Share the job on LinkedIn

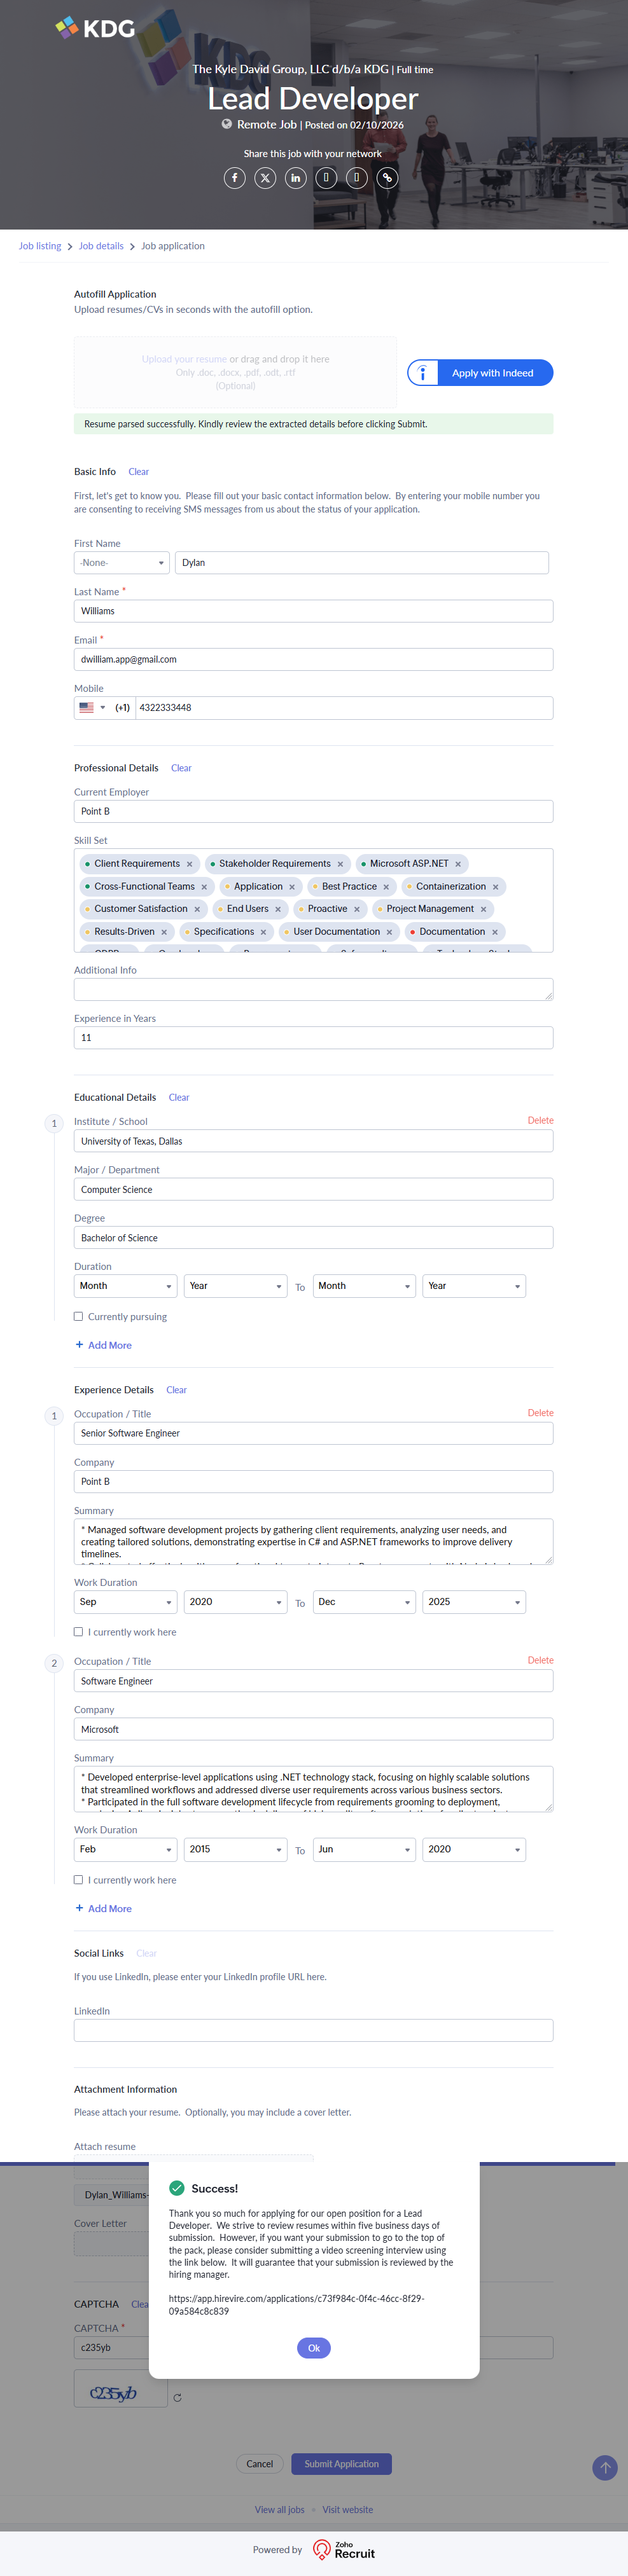click(295, 178)
